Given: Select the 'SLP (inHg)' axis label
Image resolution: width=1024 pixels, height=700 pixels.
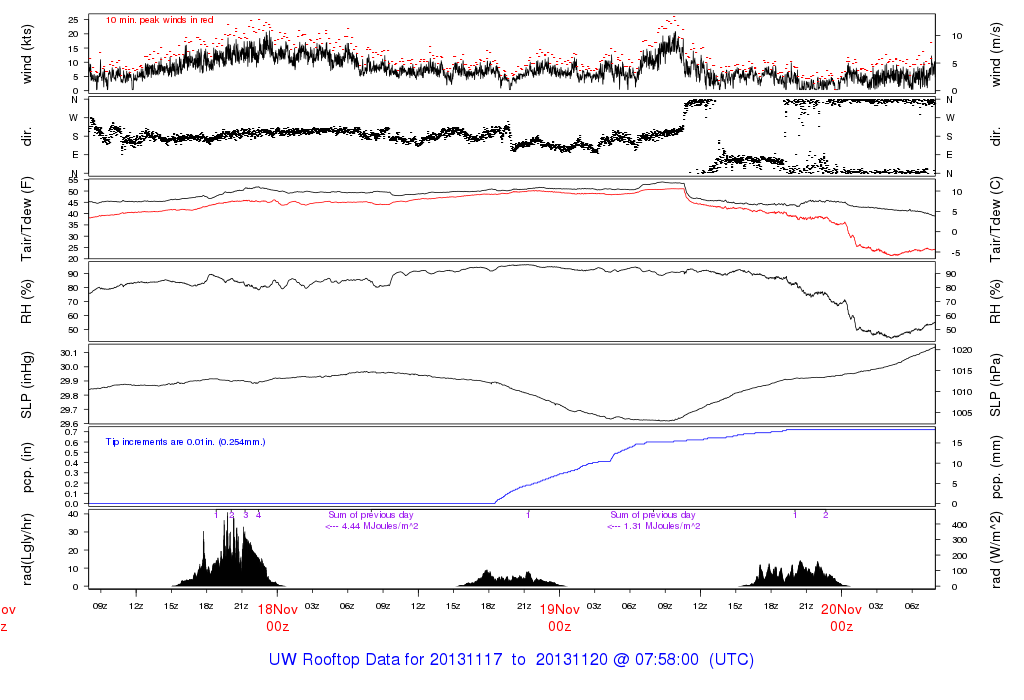Looking at the screenshot, I should (26, 385).
